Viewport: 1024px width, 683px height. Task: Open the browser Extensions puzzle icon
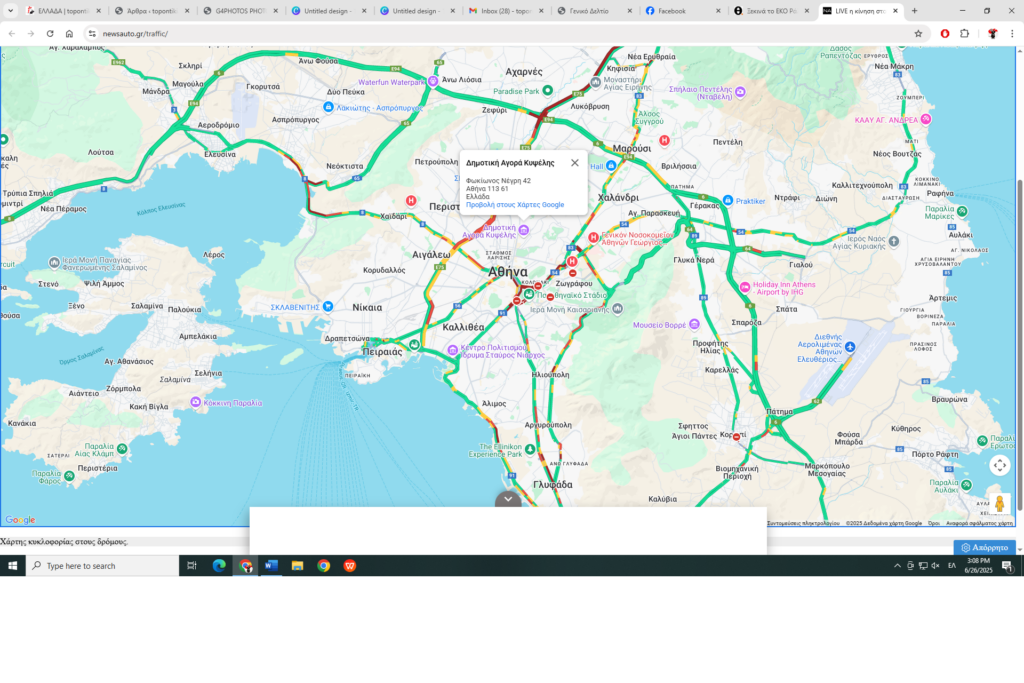pyautogui.click(x=965, y=33)
